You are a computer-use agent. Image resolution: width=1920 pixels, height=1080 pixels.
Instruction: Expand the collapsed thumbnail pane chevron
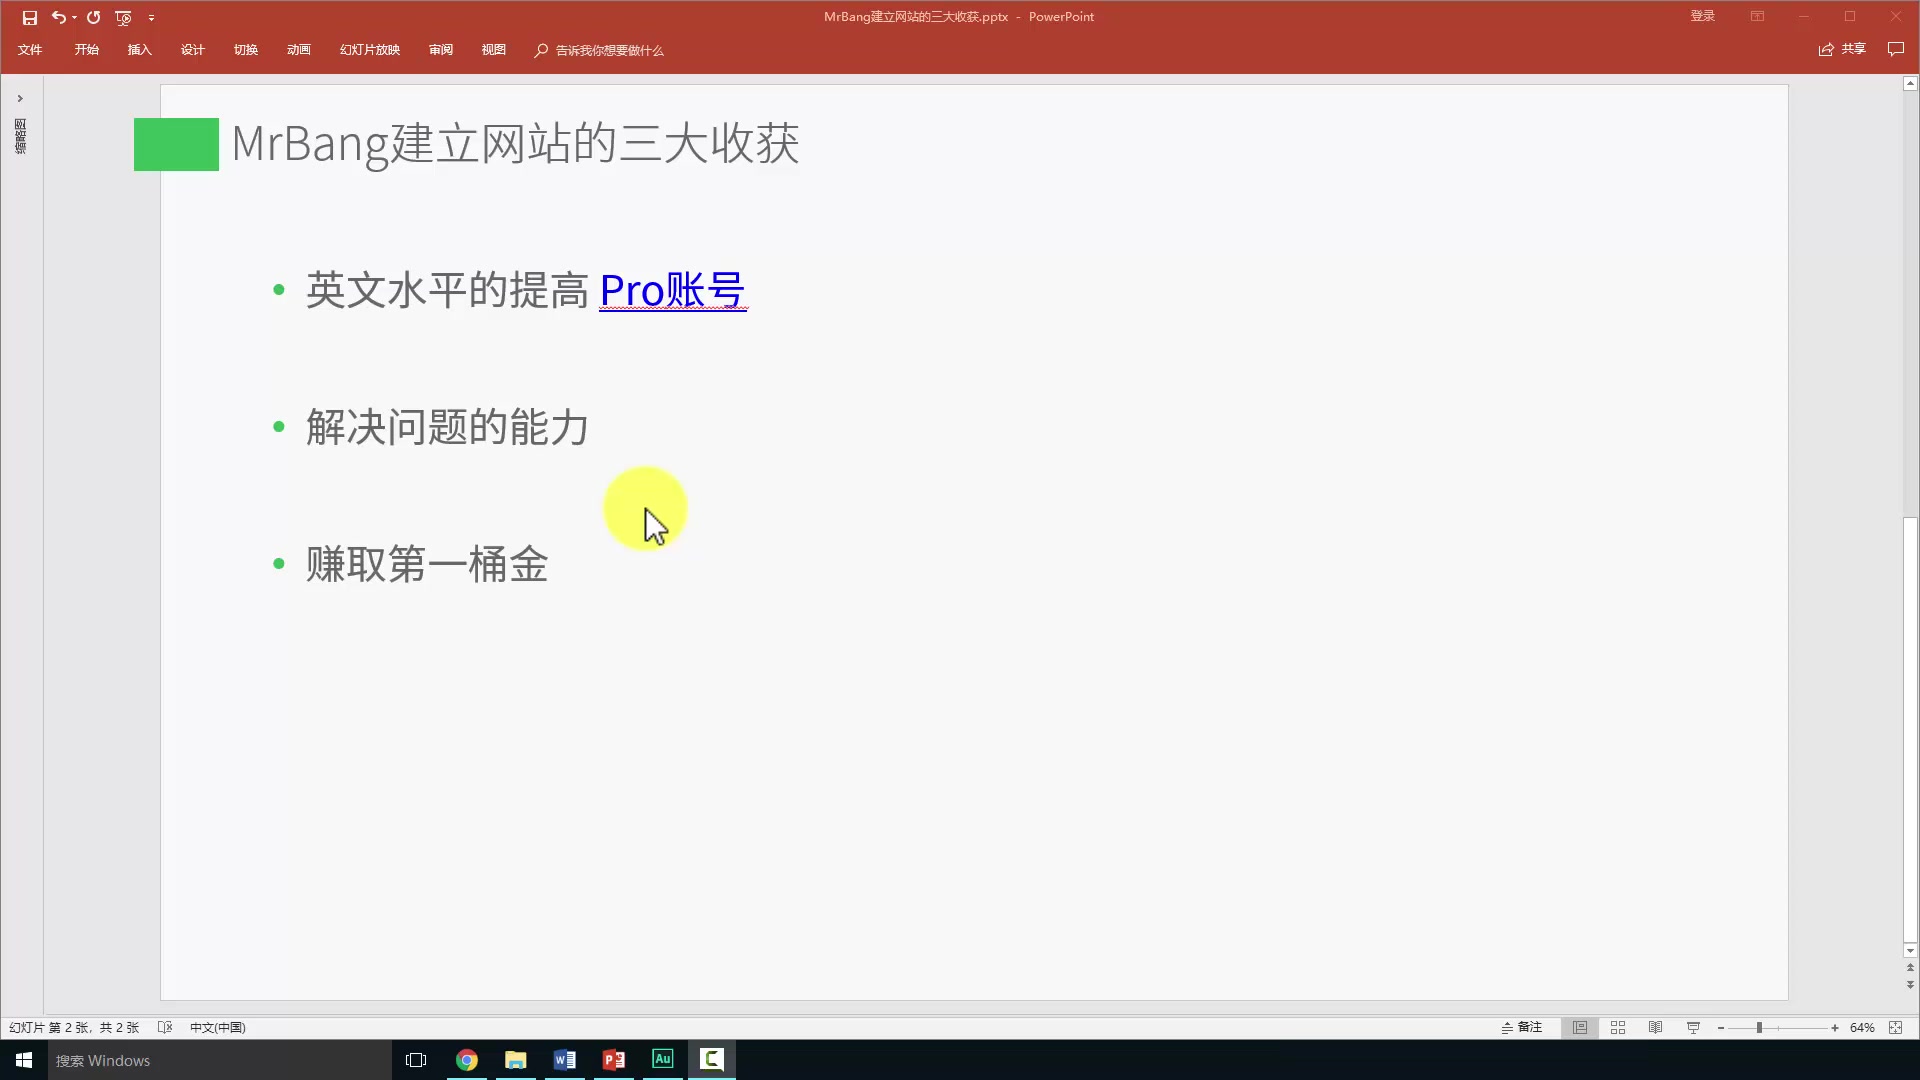click(x=20, y=98)
